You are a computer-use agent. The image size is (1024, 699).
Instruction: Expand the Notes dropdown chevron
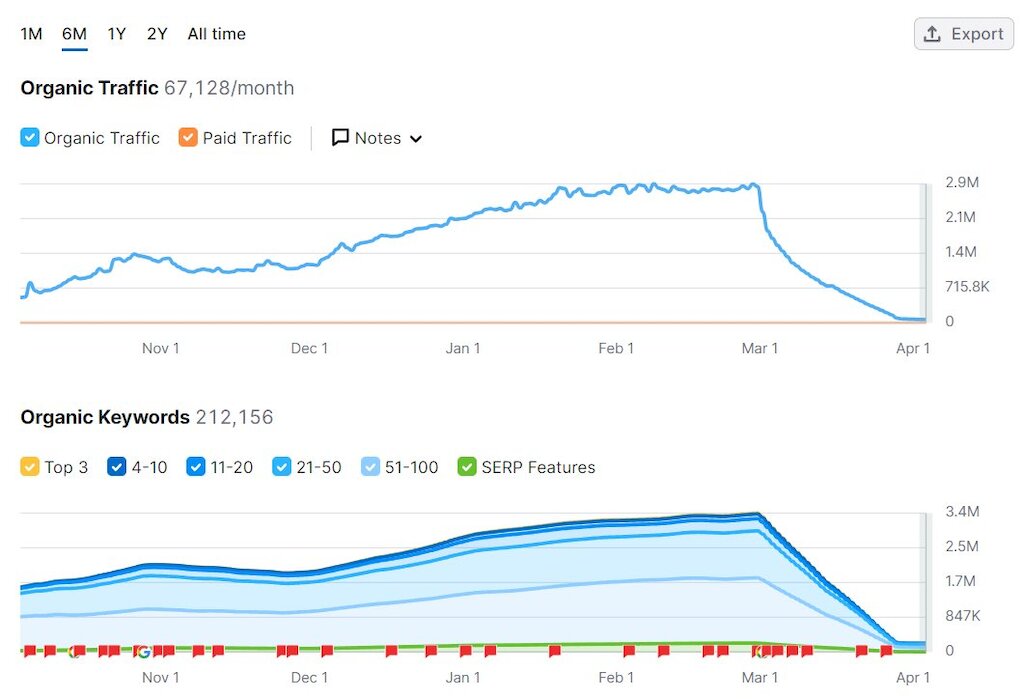point(416,139)
